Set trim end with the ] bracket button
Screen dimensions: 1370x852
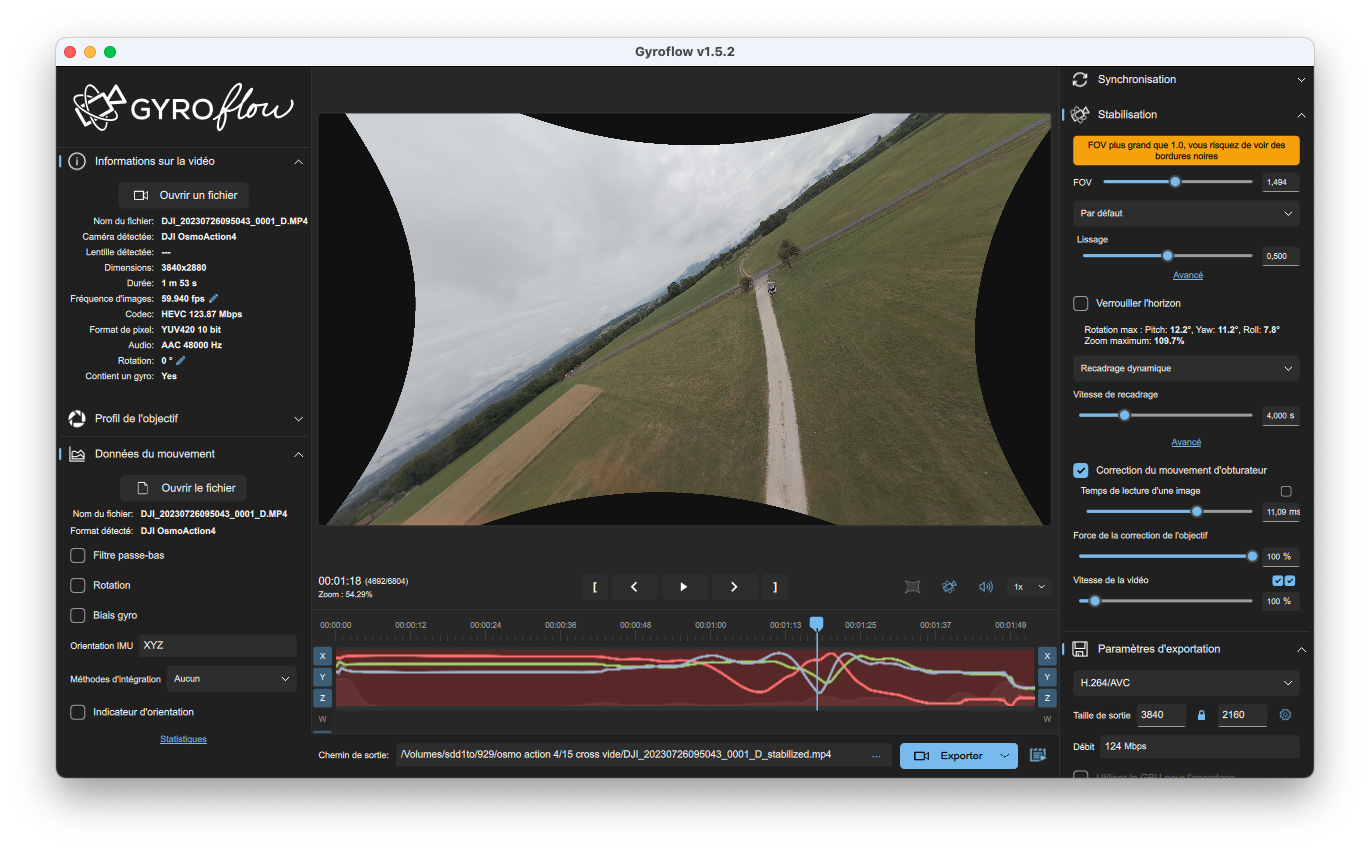tap(775, 587)
